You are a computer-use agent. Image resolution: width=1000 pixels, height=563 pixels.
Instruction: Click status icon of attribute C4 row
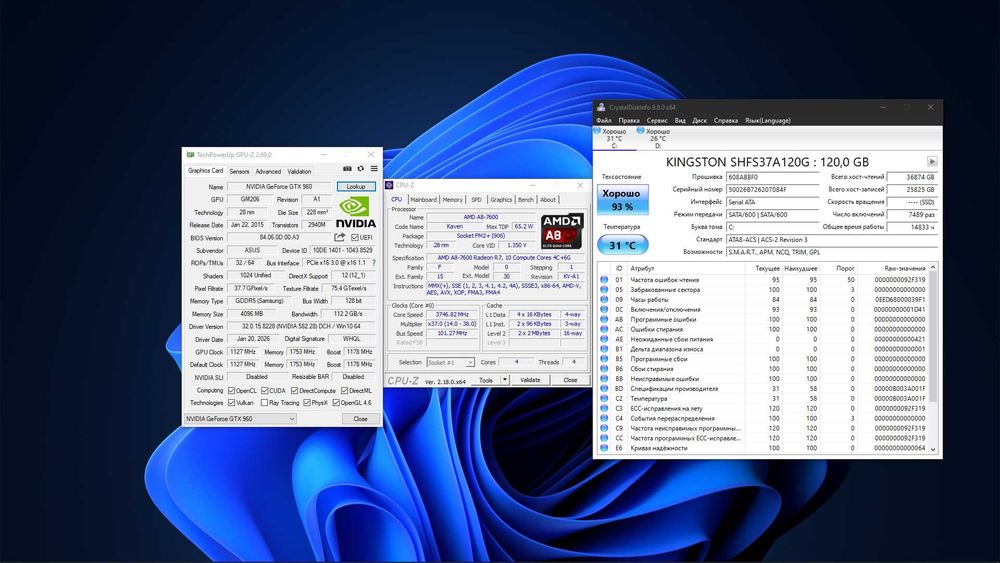click(604, 418)
